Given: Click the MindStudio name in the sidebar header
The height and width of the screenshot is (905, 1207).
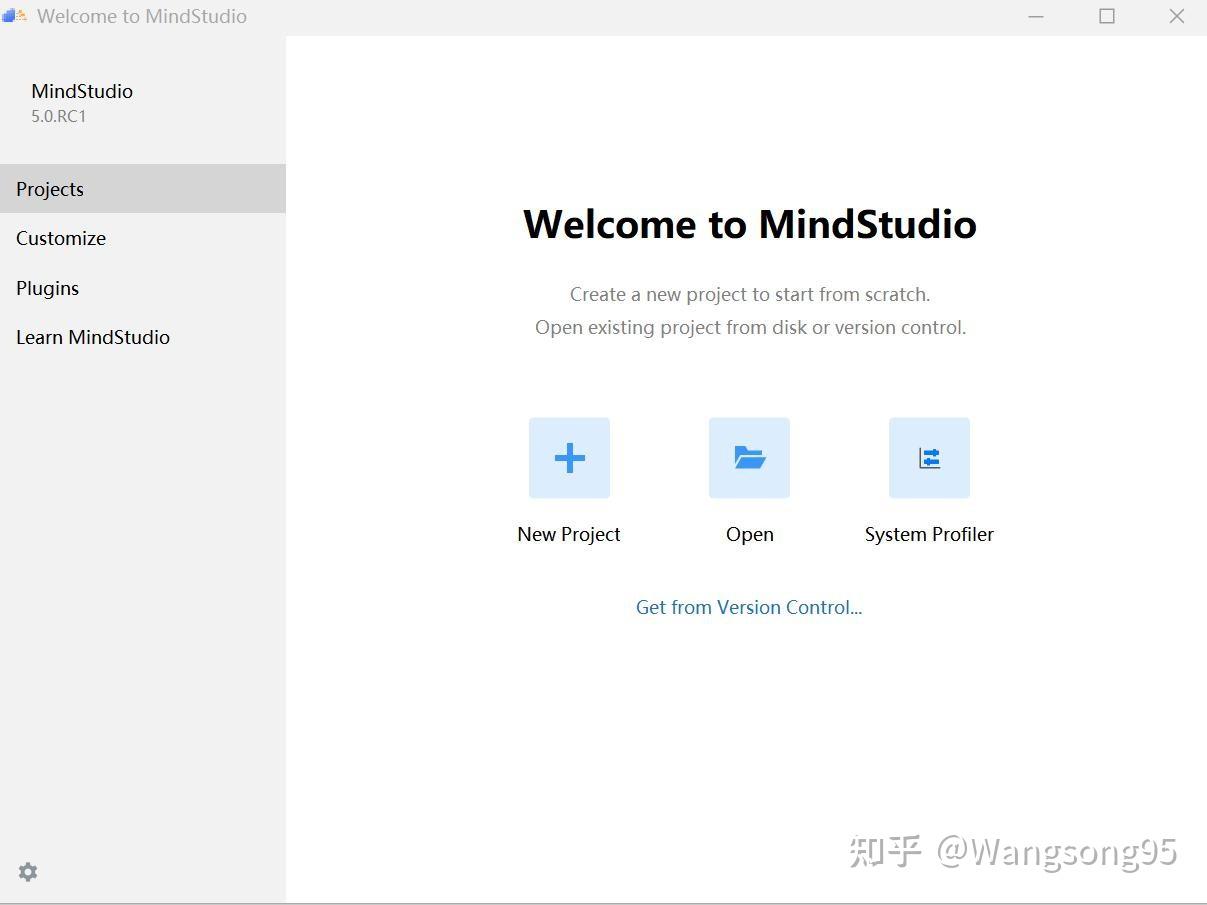Looking at the screenshot, I should pos(82,91).
